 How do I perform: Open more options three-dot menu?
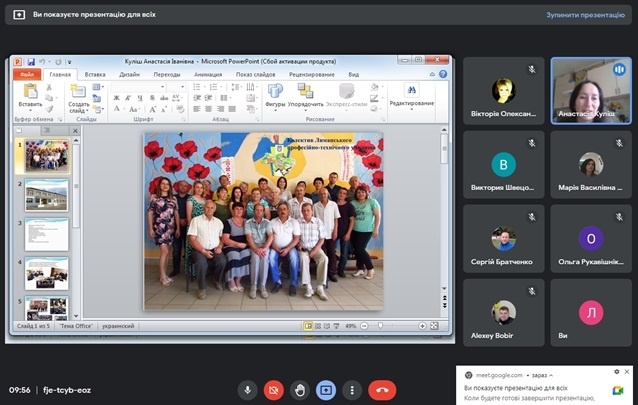tap(351, 389)
